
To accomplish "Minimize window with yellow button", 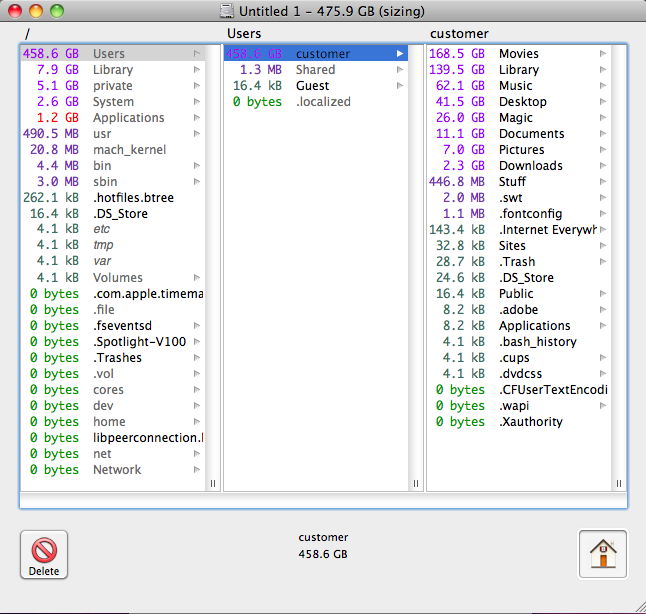I will tap(36, 11).
